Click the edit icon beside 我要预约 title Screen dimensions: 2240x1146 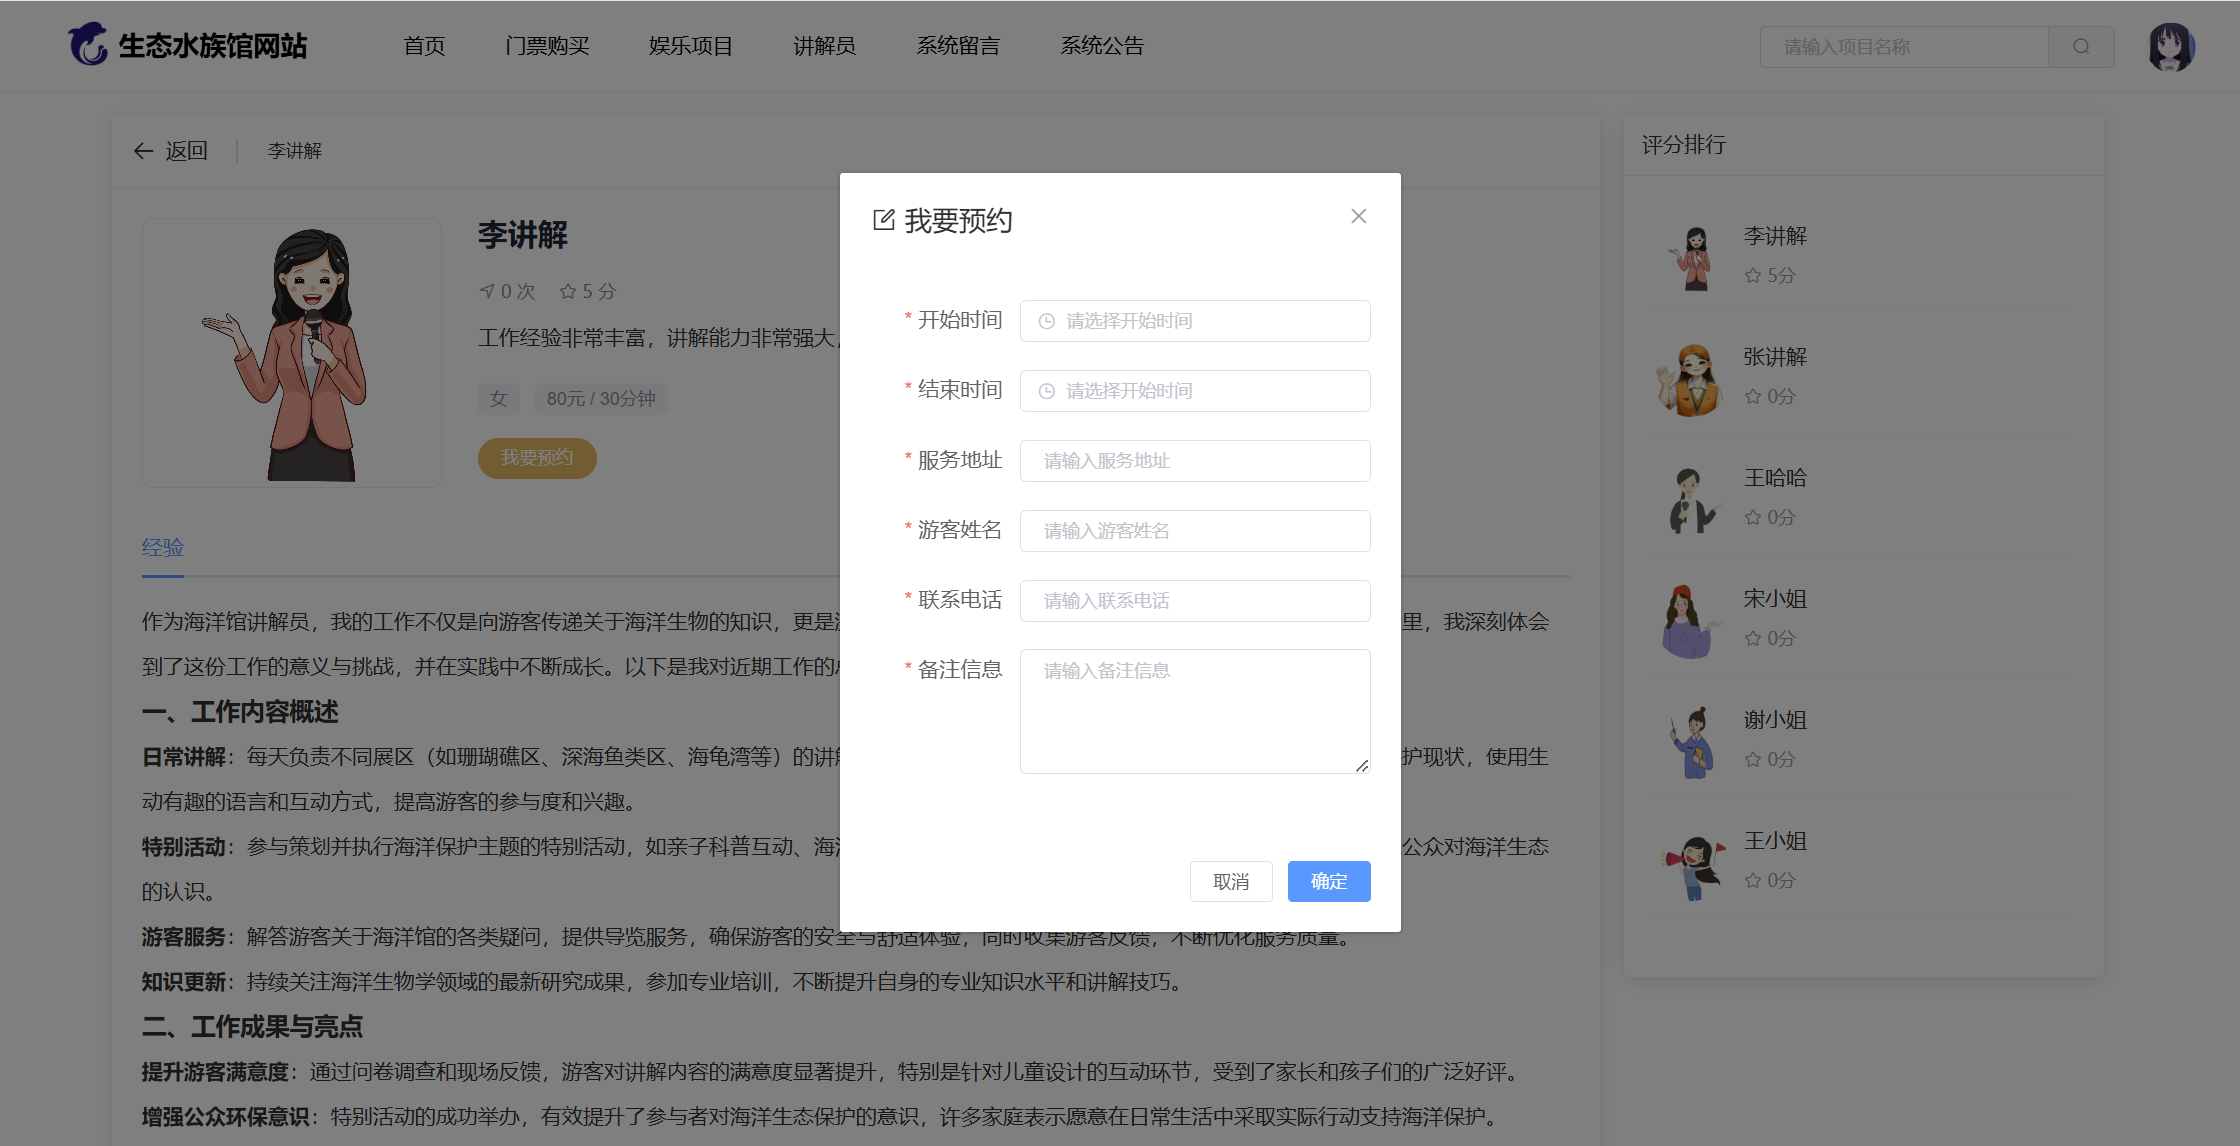point(883,220)
